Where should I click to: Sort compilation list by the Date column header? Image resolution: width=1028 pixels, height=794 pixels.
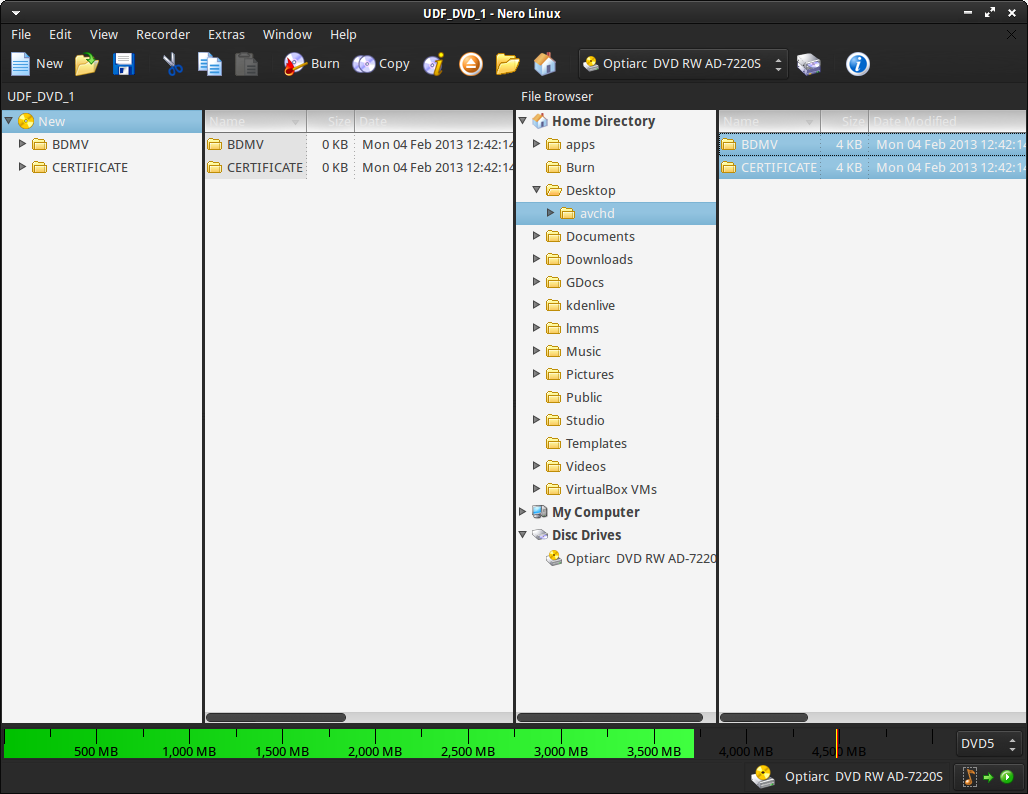[x=433, y=121]
